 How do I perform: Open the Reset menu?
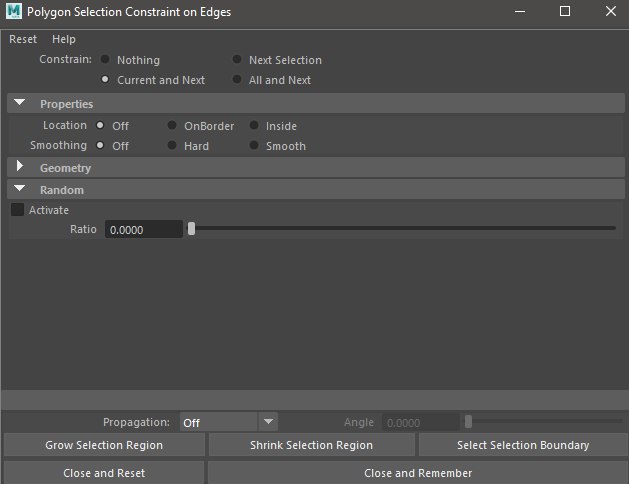pyautogui.click(x=23, y=39)
